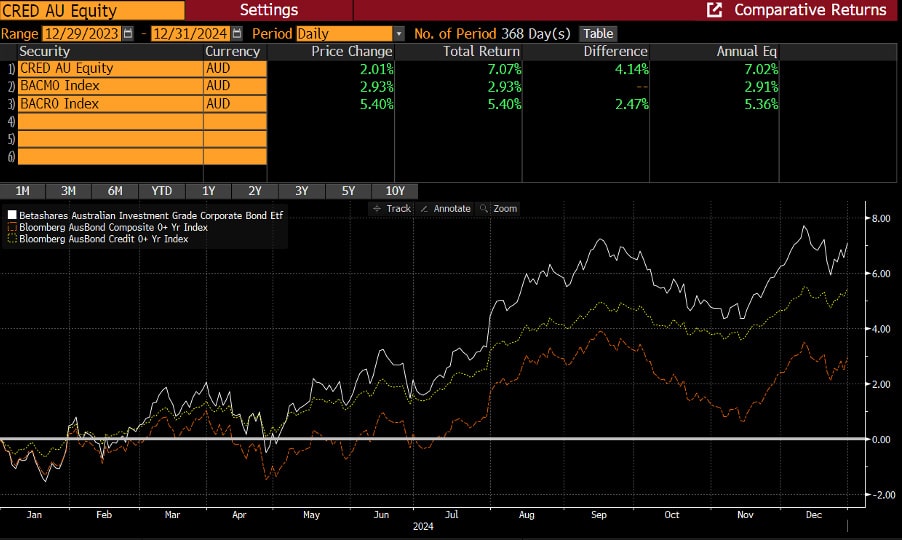The image size is (902, 540).
Task: Click the chart Zoom magnifier tool
Action: [x=498, y=209]
